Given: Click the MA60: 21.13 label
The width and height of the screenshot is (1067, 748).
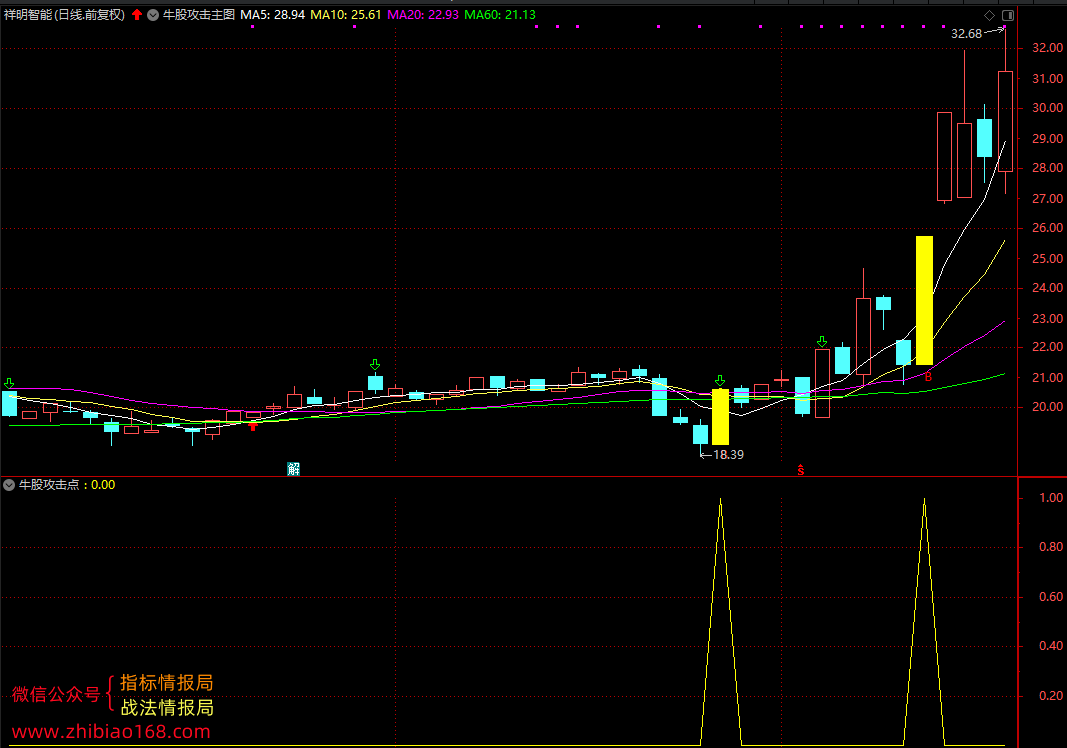Looking at the screenshot, I should 500,14.
